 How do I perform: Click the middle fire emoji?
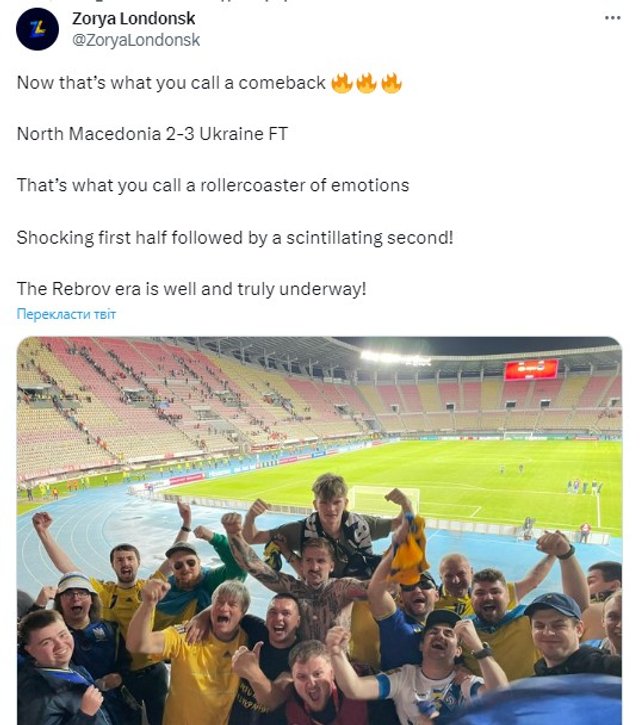366,83
